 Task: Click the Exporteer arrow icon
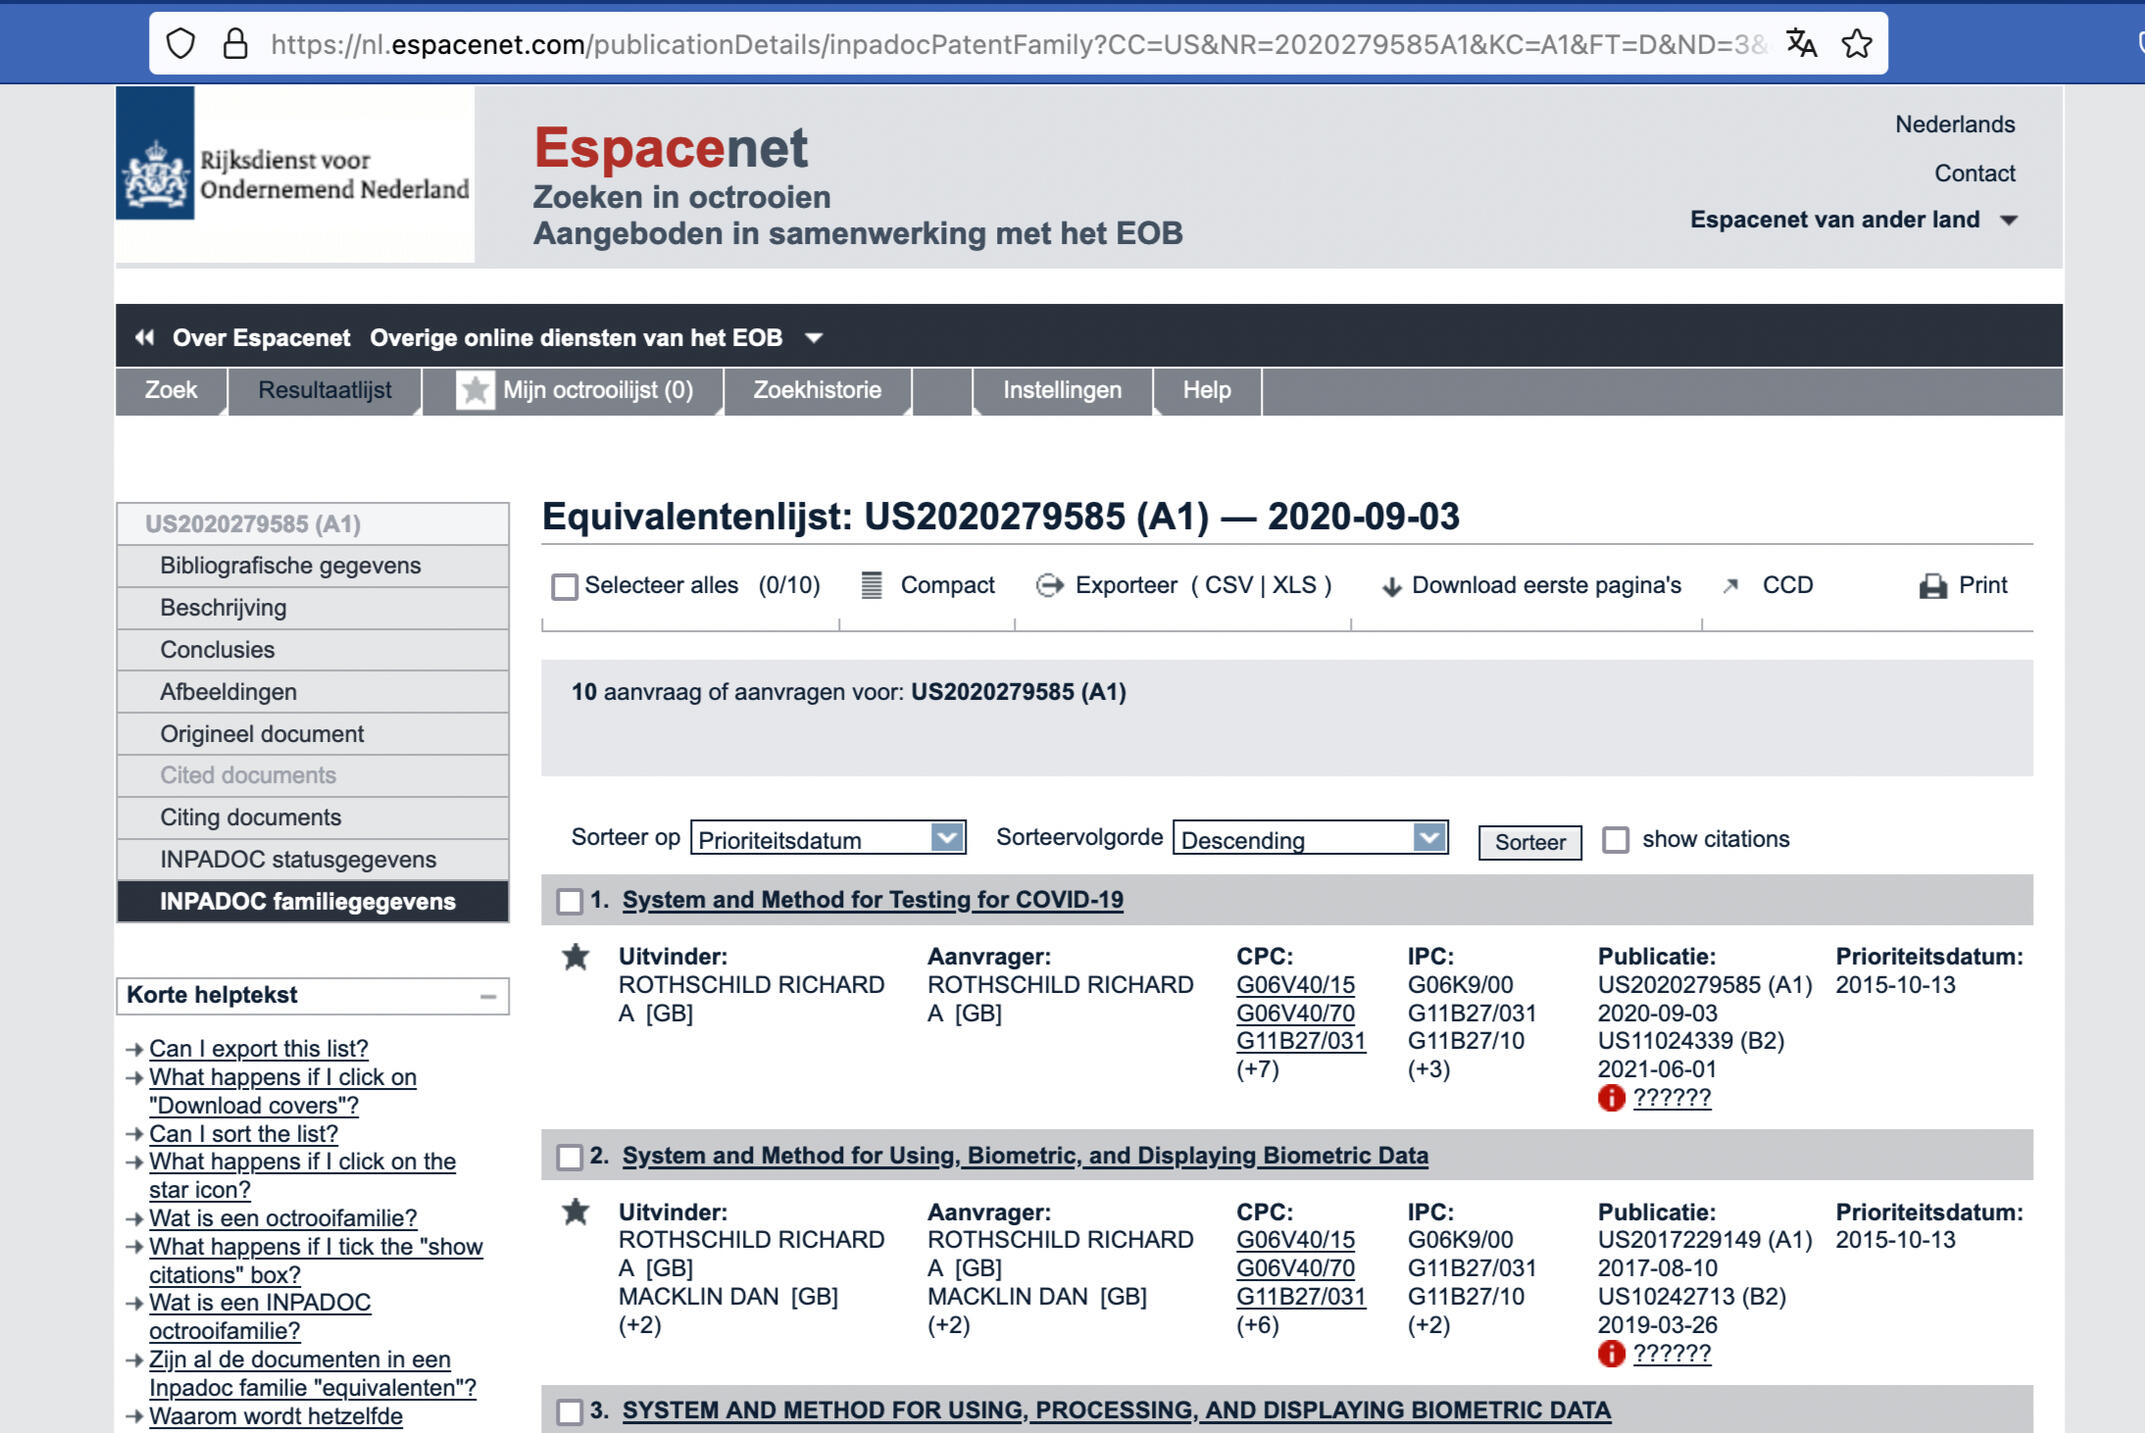click(x=1049, y=586)
